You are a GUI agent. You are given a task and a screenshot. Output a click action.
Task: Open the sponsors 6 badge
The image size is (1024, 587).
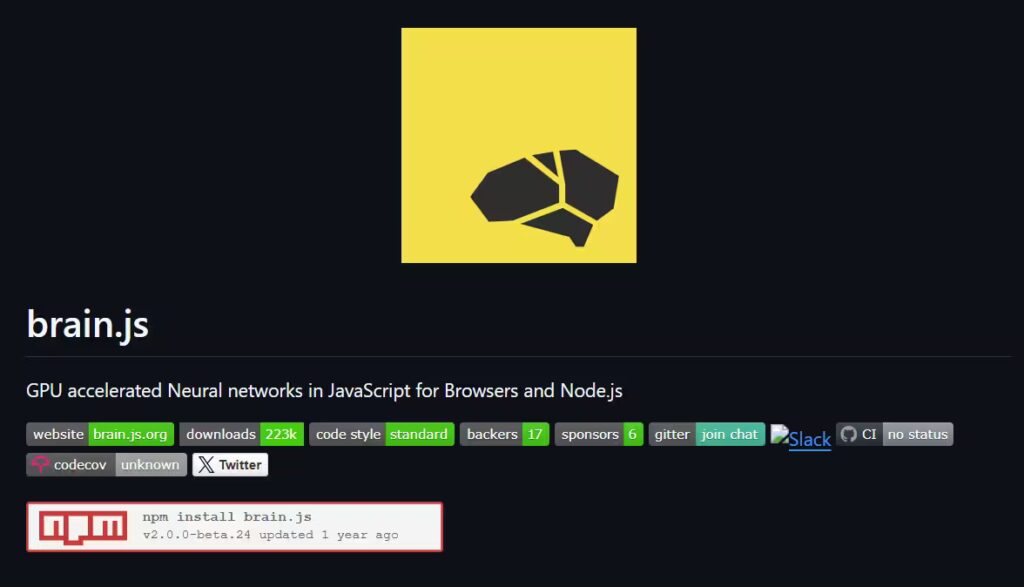599,434
